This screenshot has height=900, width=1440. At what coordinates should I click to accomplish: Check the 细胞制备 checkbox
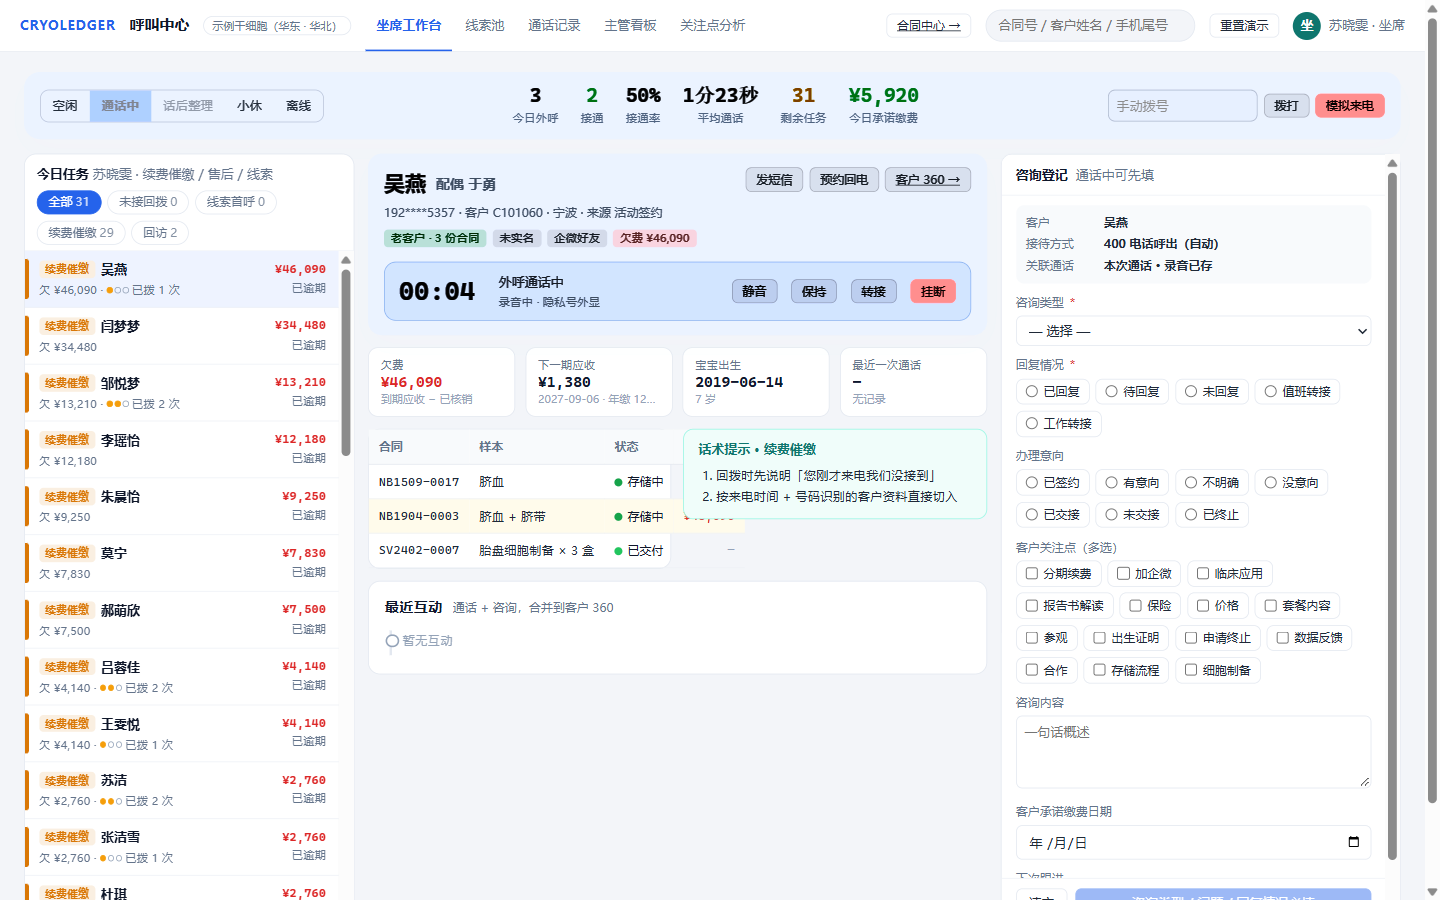(1191, 670)
